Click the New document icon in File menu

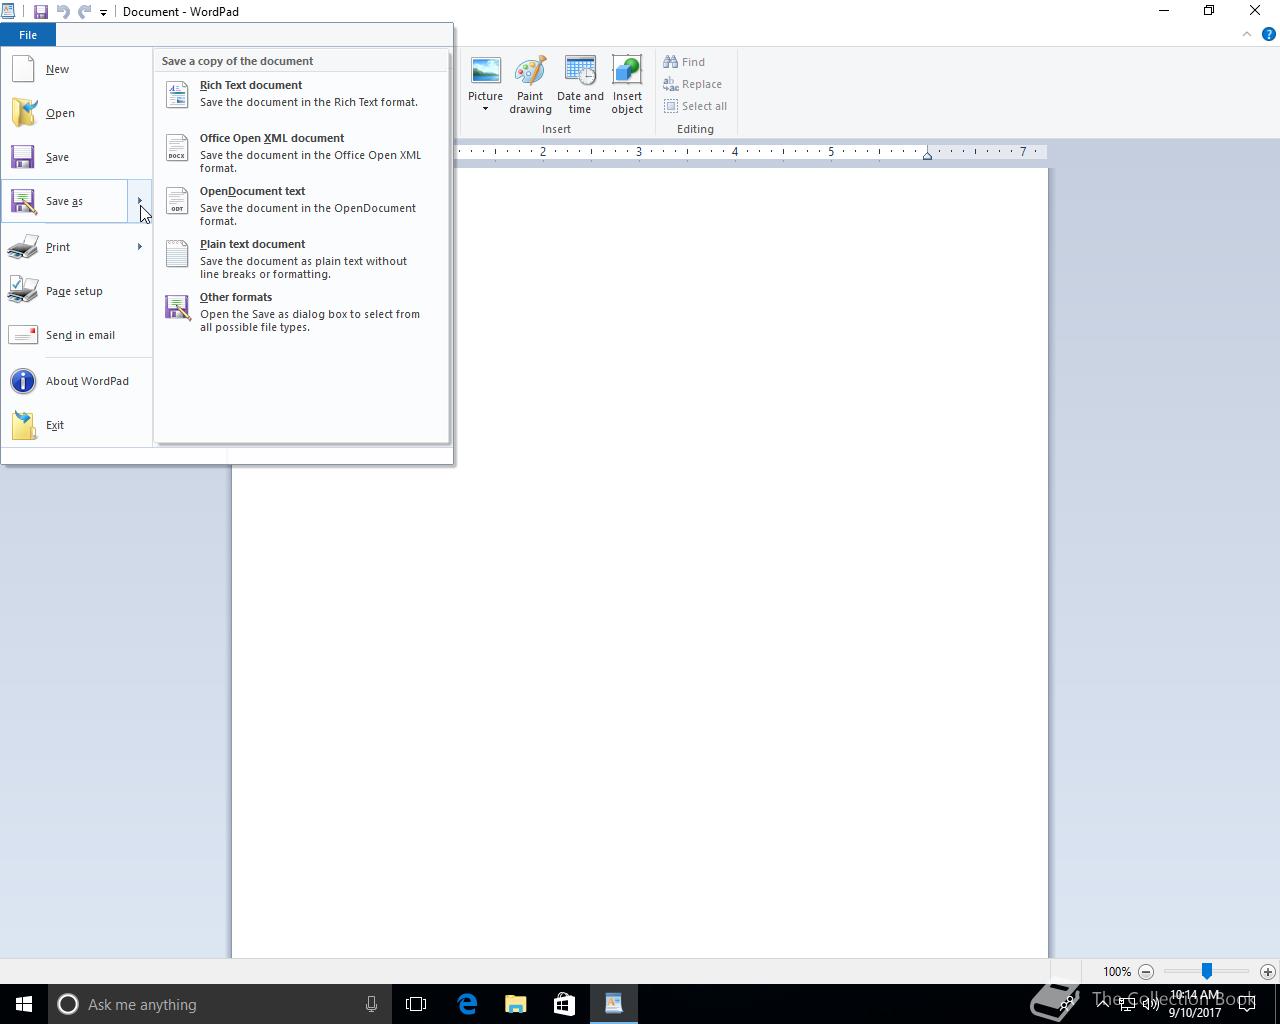(x=23, y=69)
